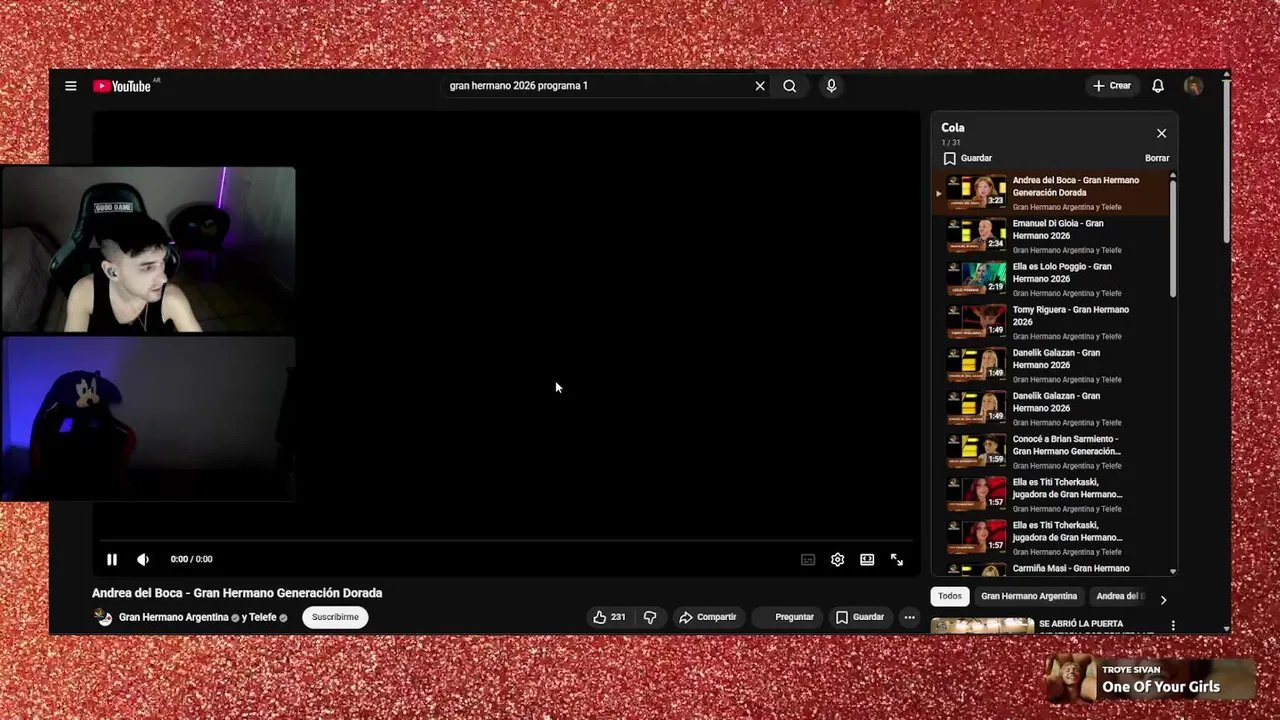Dislike the video
The height and width of the screenshot is (720, 1280).
coord(650,617)
